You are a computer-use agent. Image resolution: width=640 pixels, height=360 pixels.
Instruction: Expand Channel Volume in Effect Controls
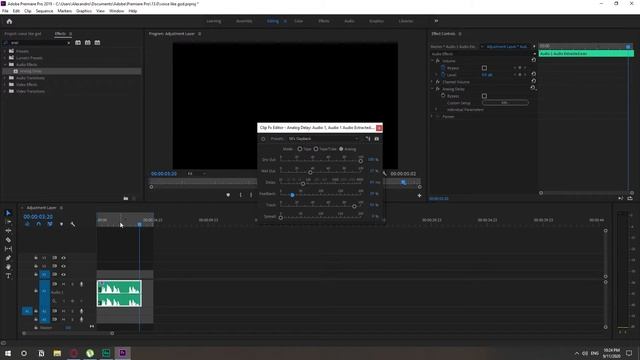pyautogui.click(x=432, y=82)
